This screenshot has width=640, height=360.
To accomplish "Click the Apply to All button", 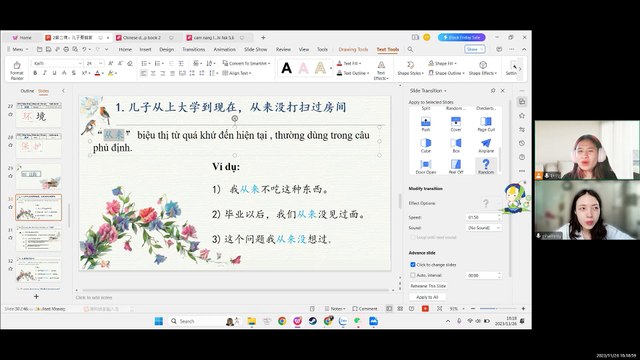I will click(x=427, y=297).
